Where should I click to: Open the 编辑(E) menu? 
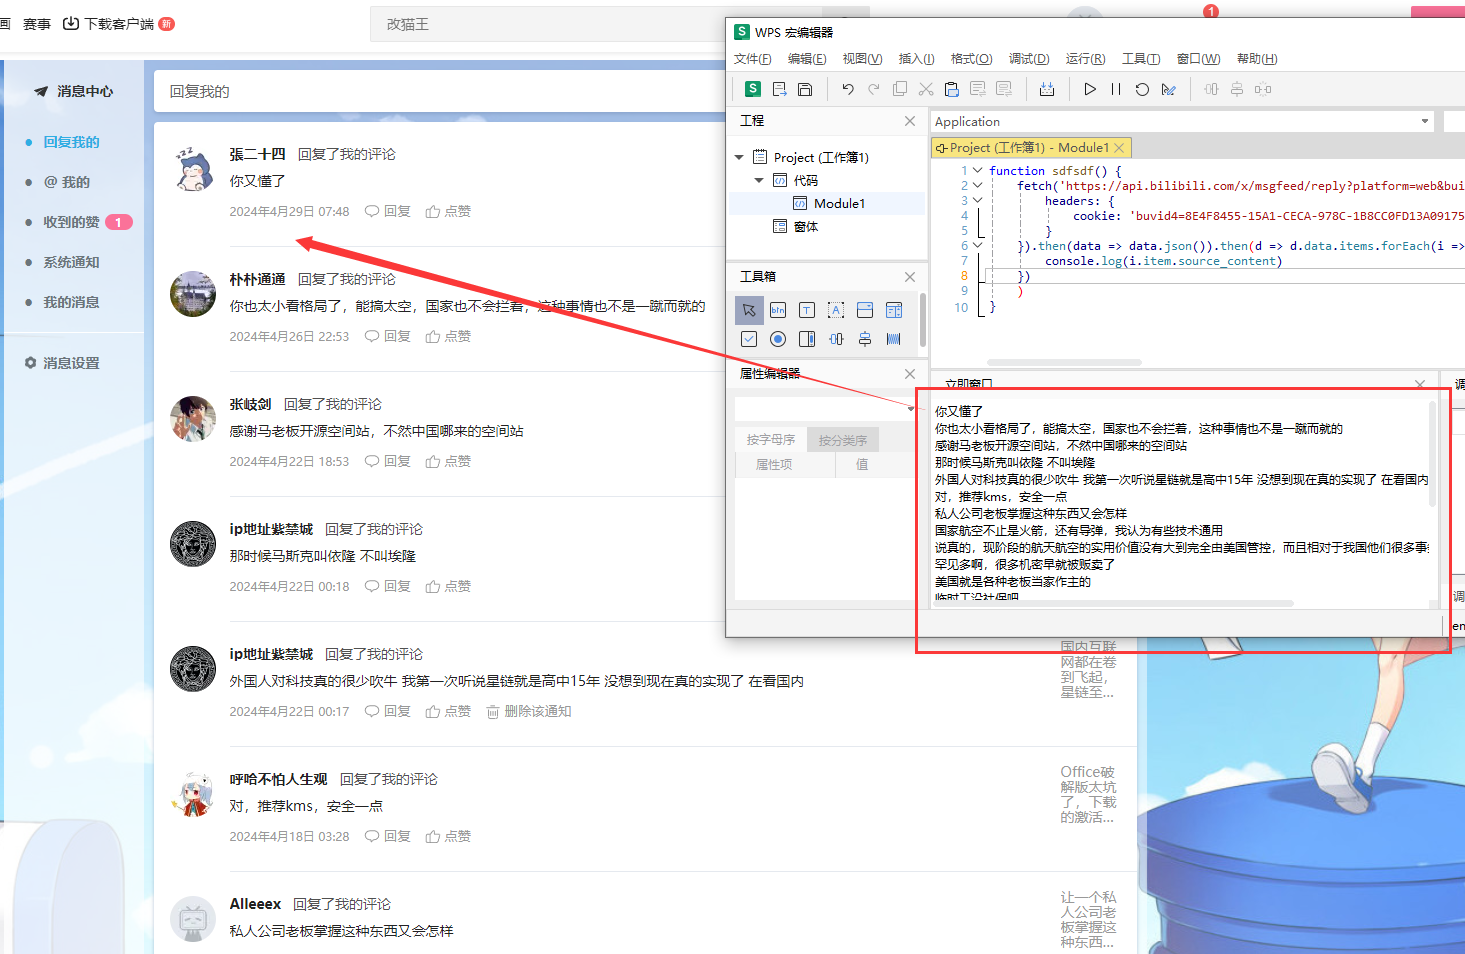pyautogui.click(x=807, y=59)
